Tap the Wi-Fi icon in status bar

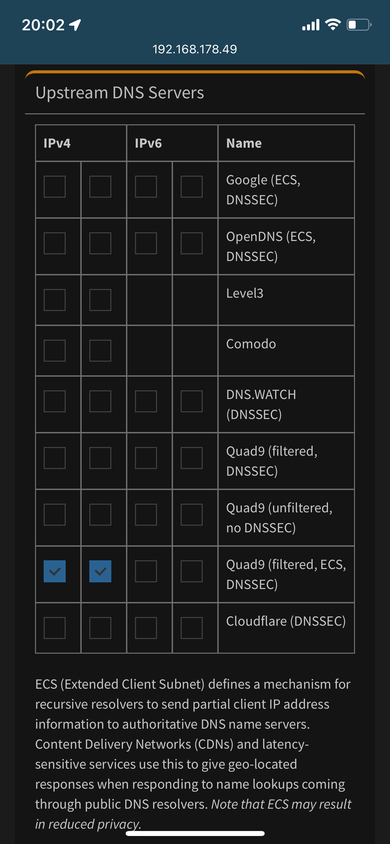[x=334, y=24]
